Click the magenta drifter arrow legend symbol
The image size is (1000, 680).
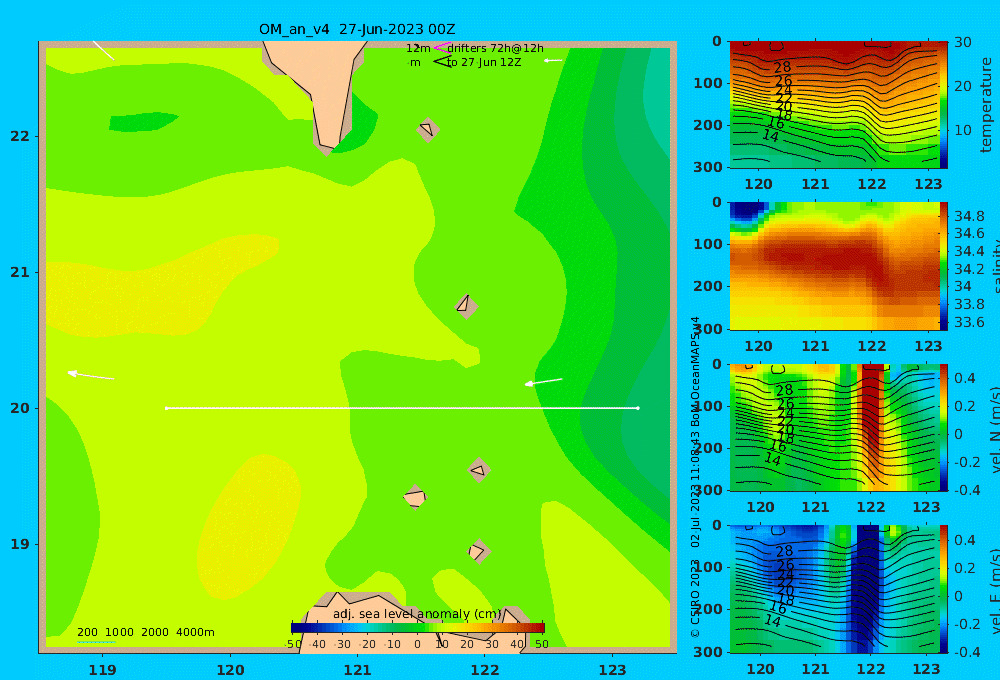click(441, 48)
